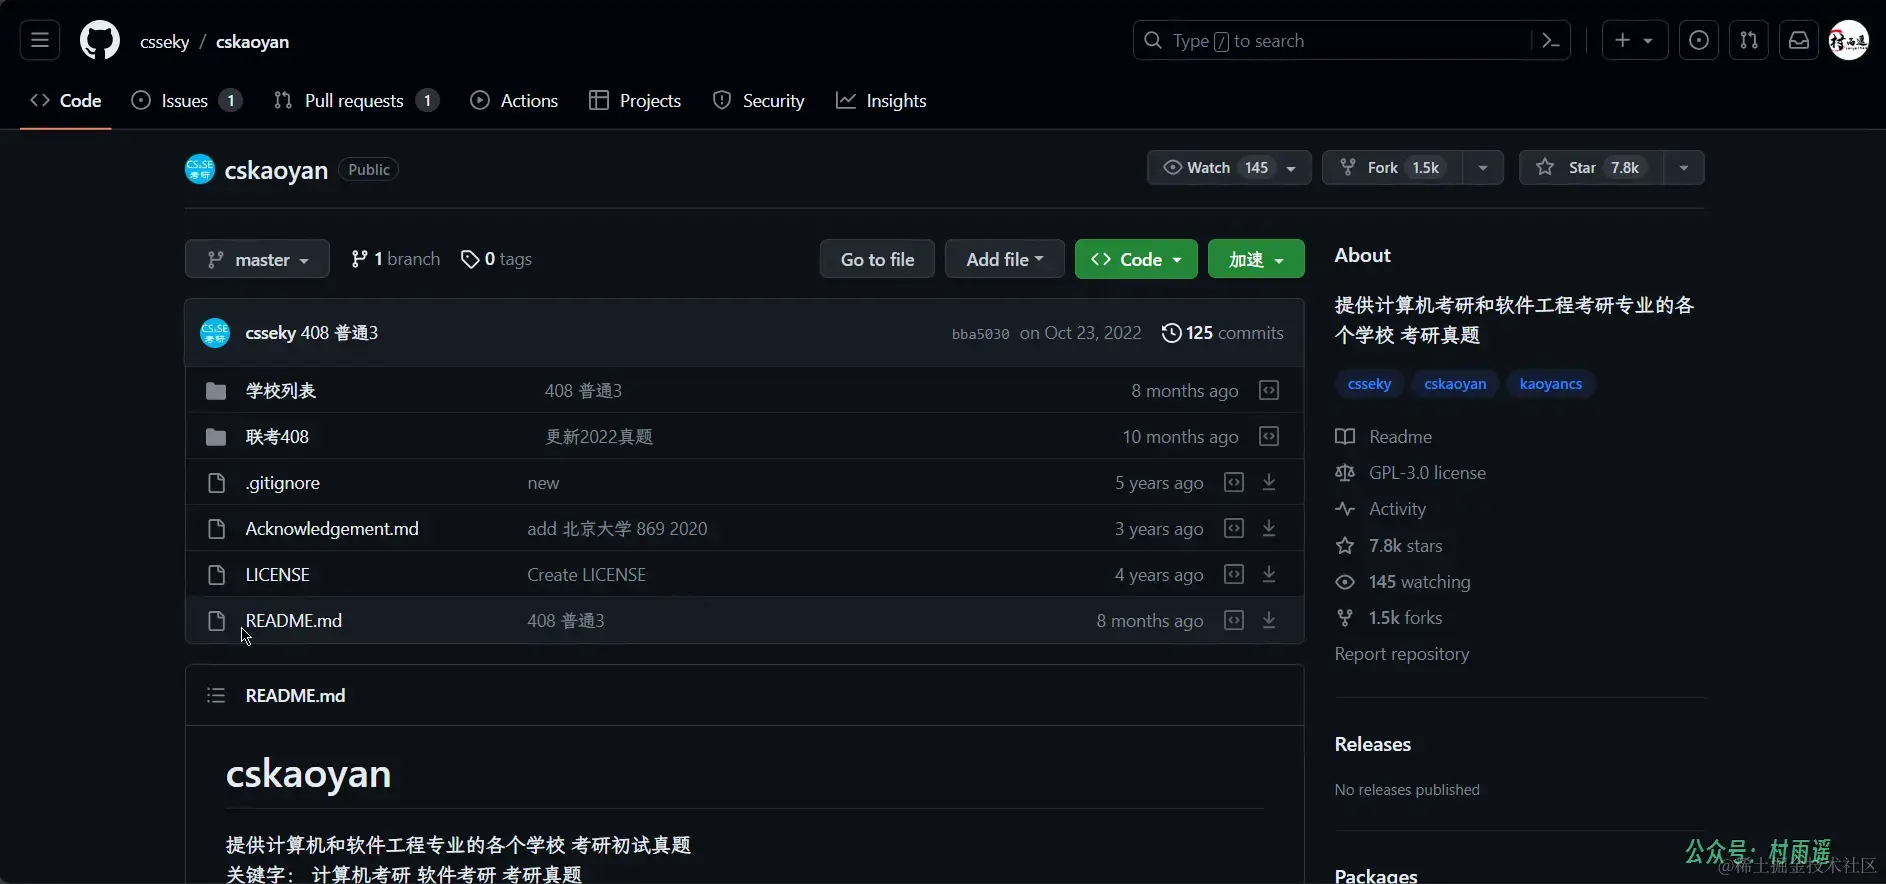Click the GitHub logo homepage icon

(100, 41)
